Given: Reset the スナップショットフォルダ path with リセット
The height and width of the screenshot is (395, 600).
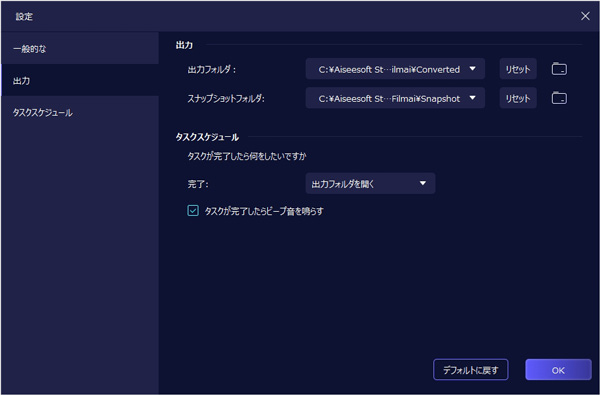Looking at the screenshot, I should 518,98.
